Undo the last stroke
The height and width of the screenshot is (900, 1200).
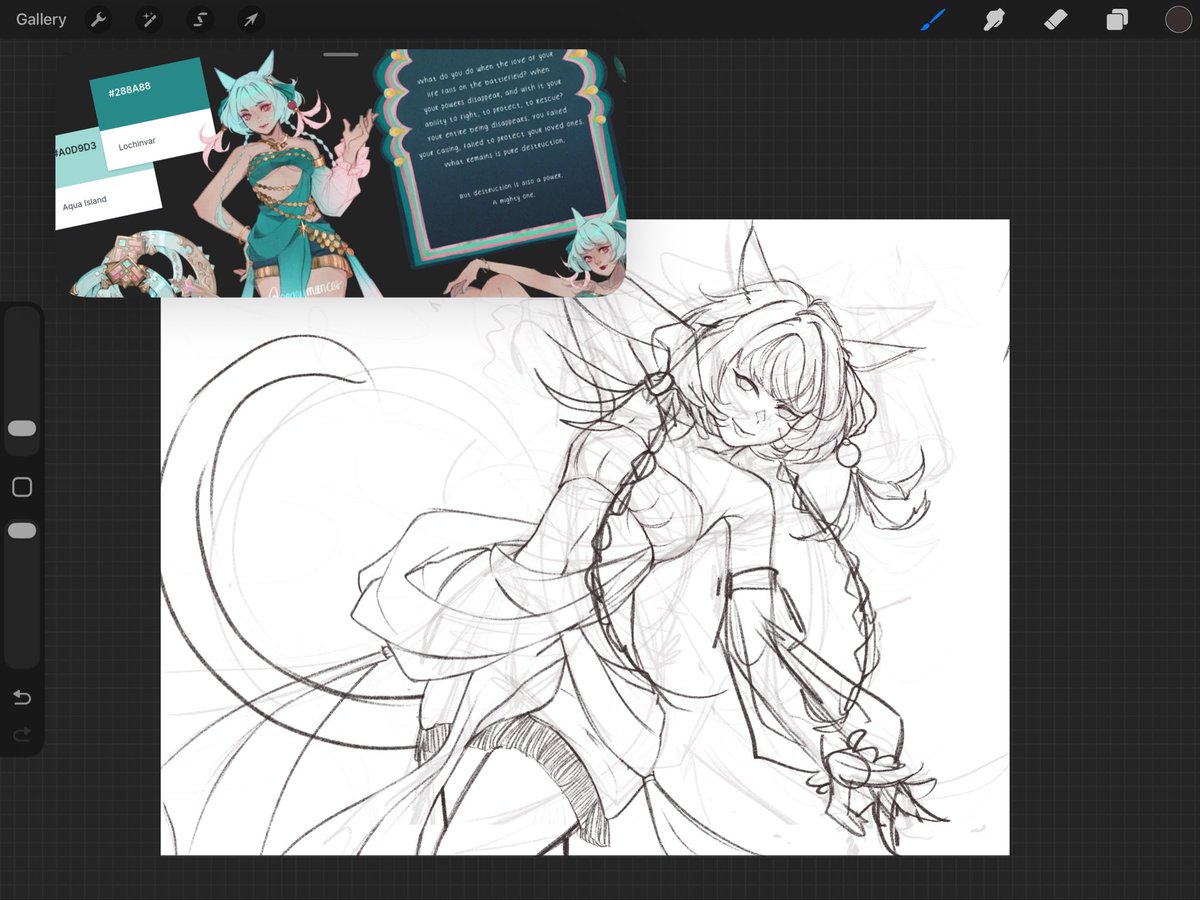click(22, 698)
